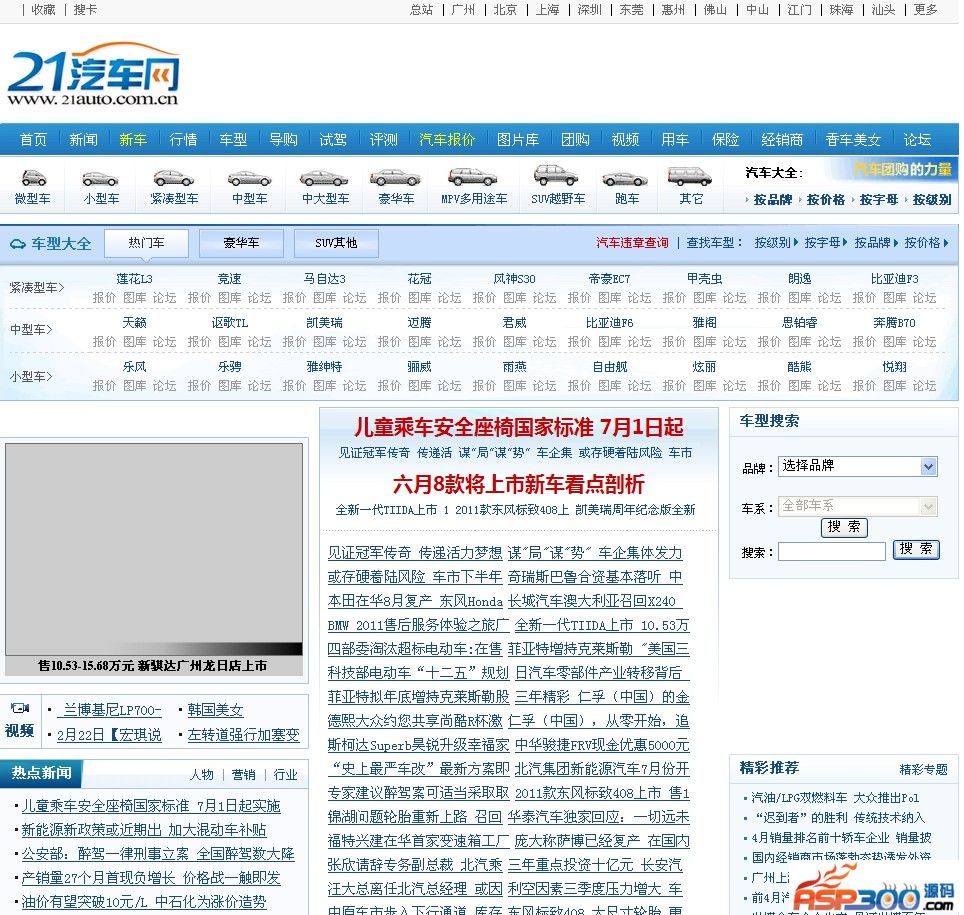The image size is (964, 915).
Task: Open news 新能源新政策或近期出 加大混动车补贴
Action: (x=144, y=830)
